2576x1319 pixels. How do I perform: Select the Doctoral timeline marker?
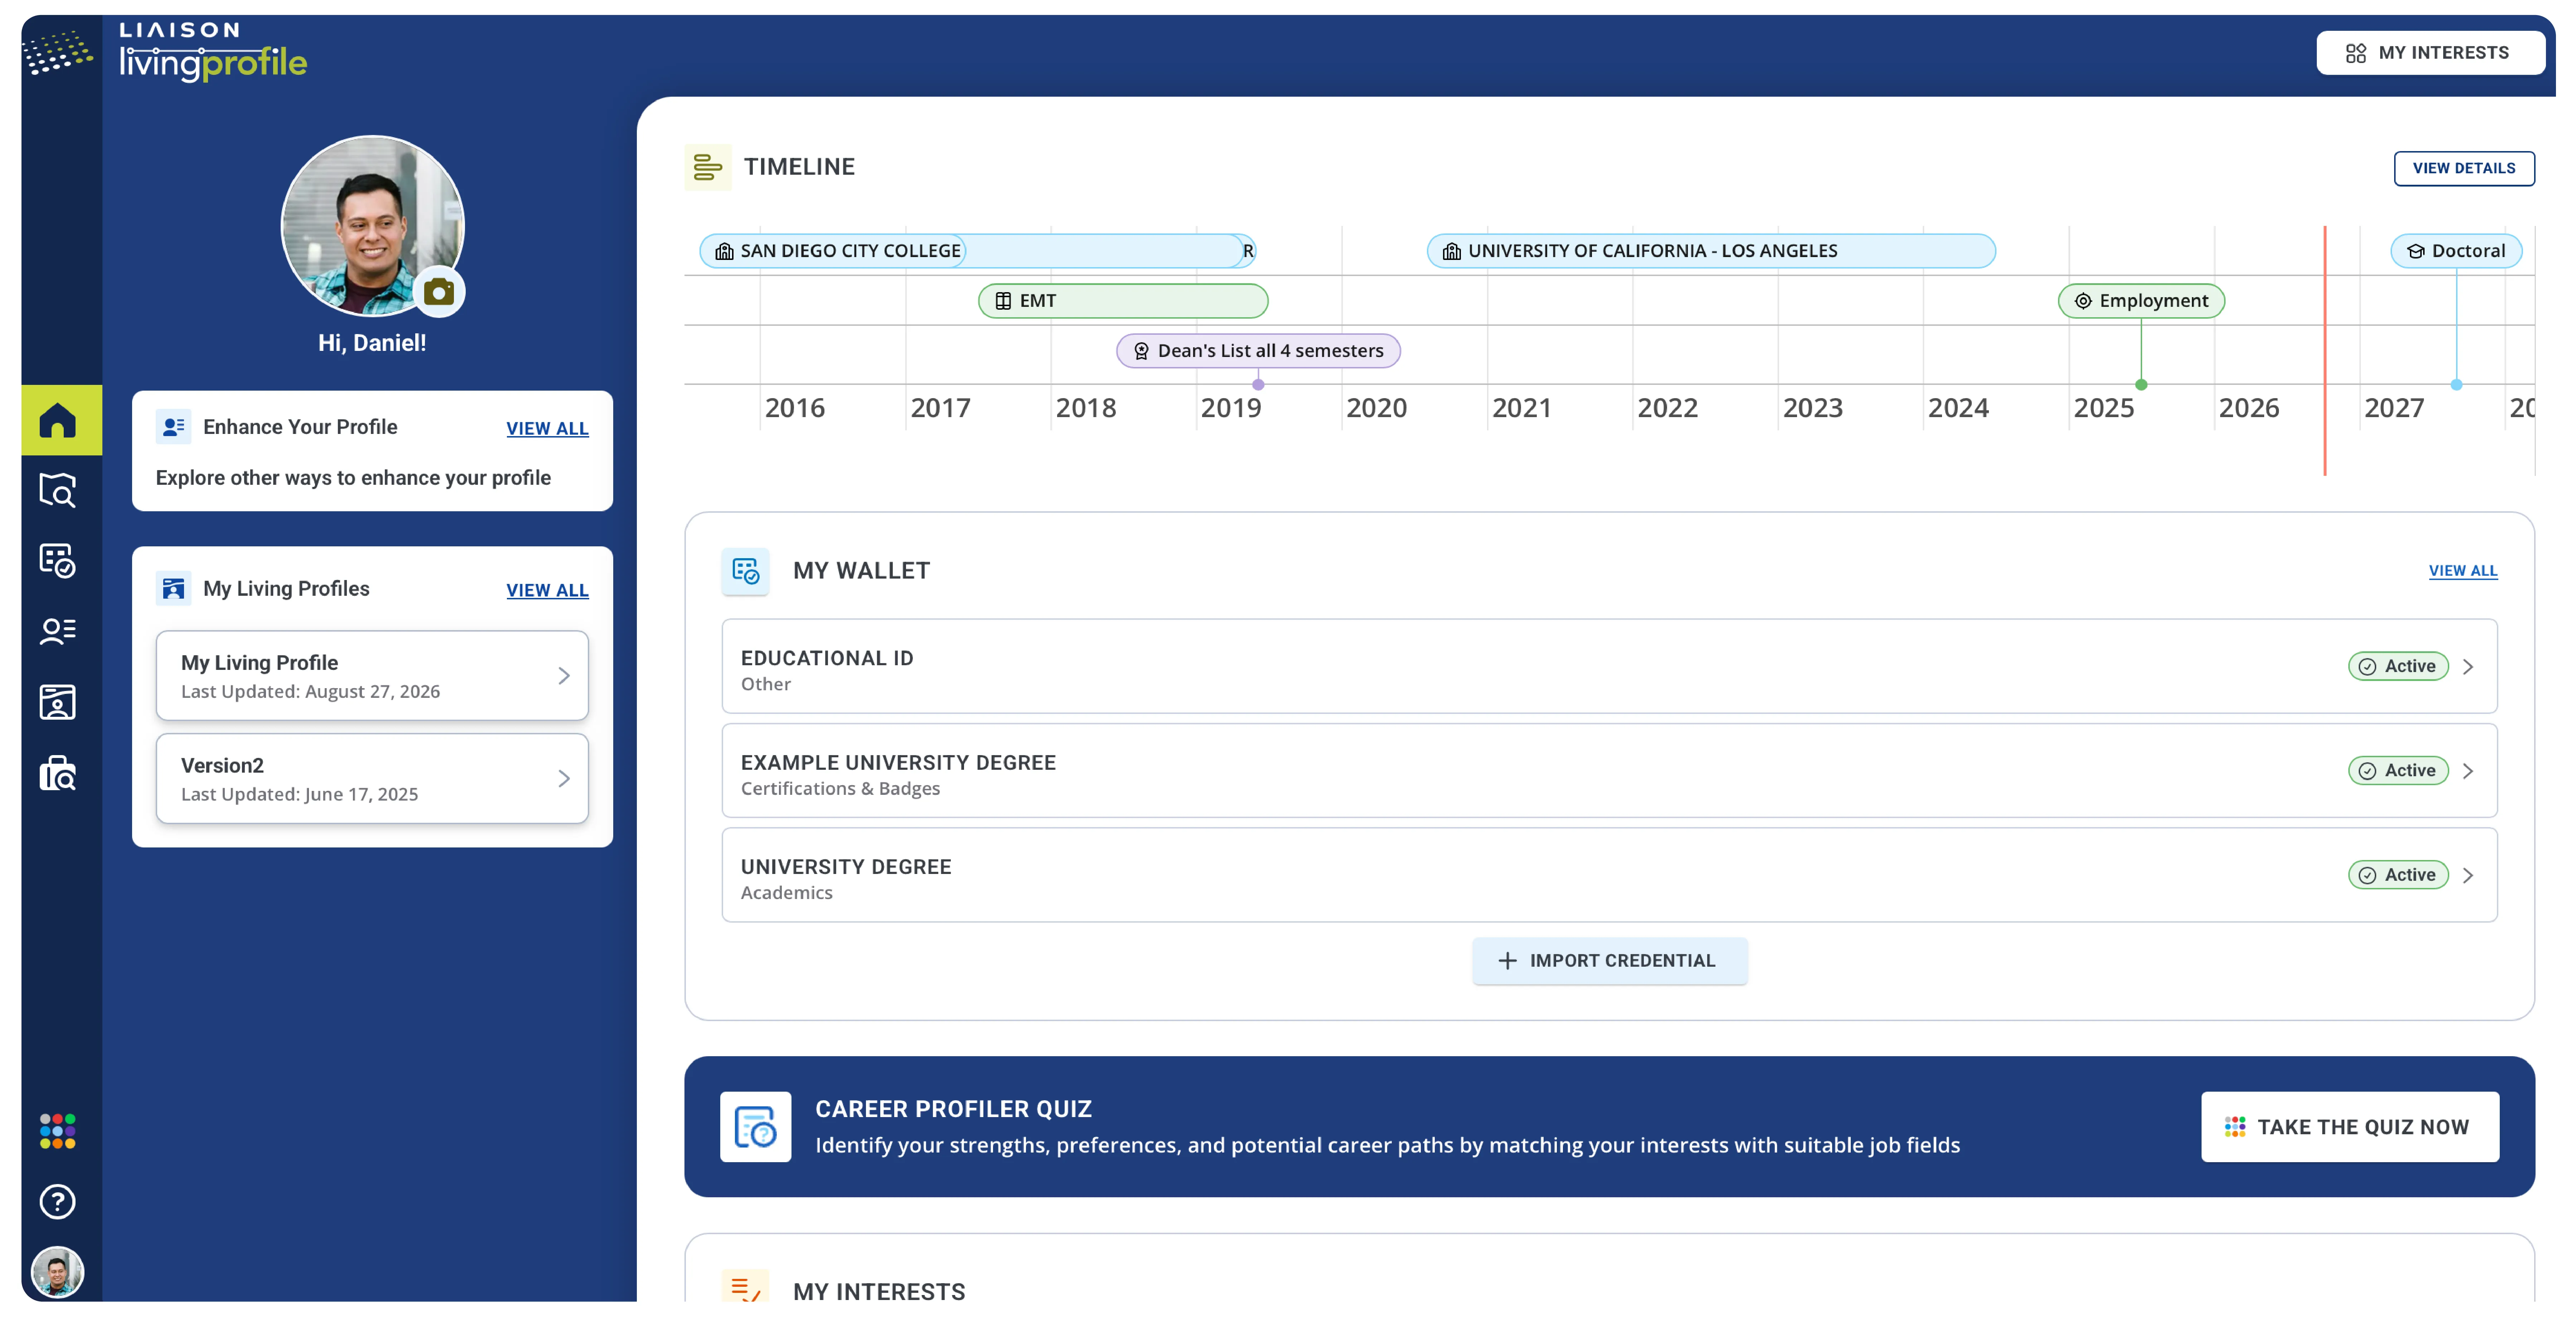(x=2456, y=251)
